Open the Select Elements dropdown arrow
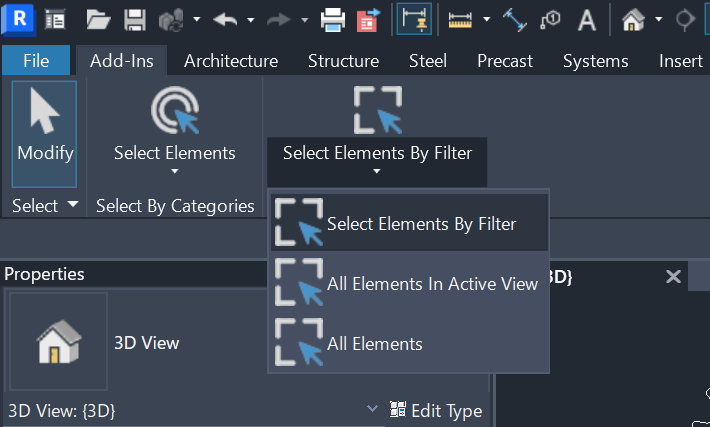This screenshot has height=427, width=710. 174,171
